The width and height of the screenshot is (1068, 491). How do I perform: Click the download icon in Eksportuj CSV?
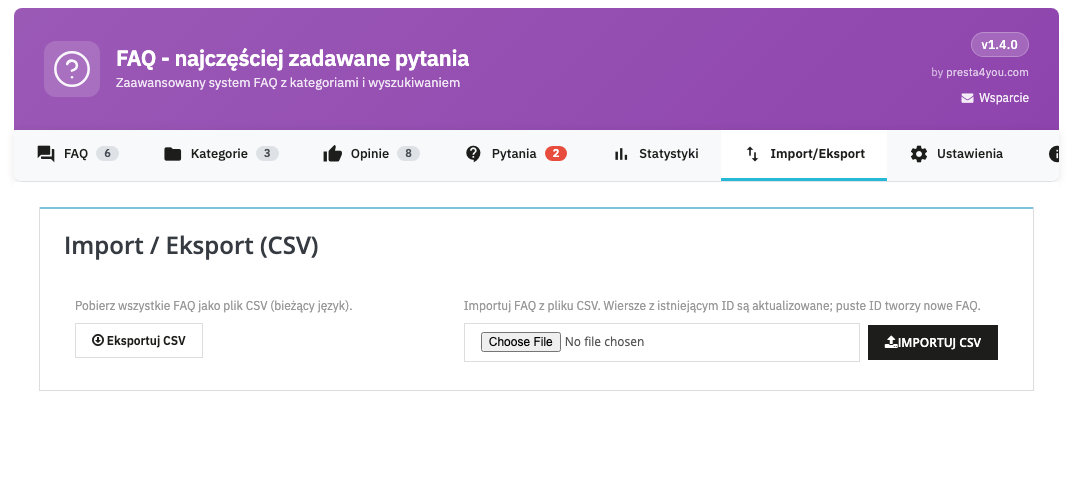pyautogui.click(x=97, y=340)
